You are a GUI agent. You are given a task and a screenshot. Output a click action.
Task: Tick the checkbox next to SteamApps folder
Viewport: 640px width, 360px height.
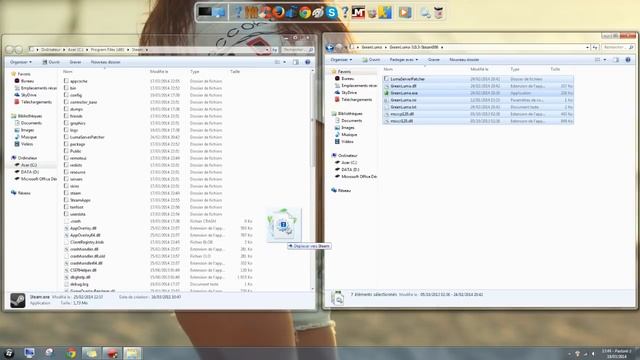[x=66, y=200]
